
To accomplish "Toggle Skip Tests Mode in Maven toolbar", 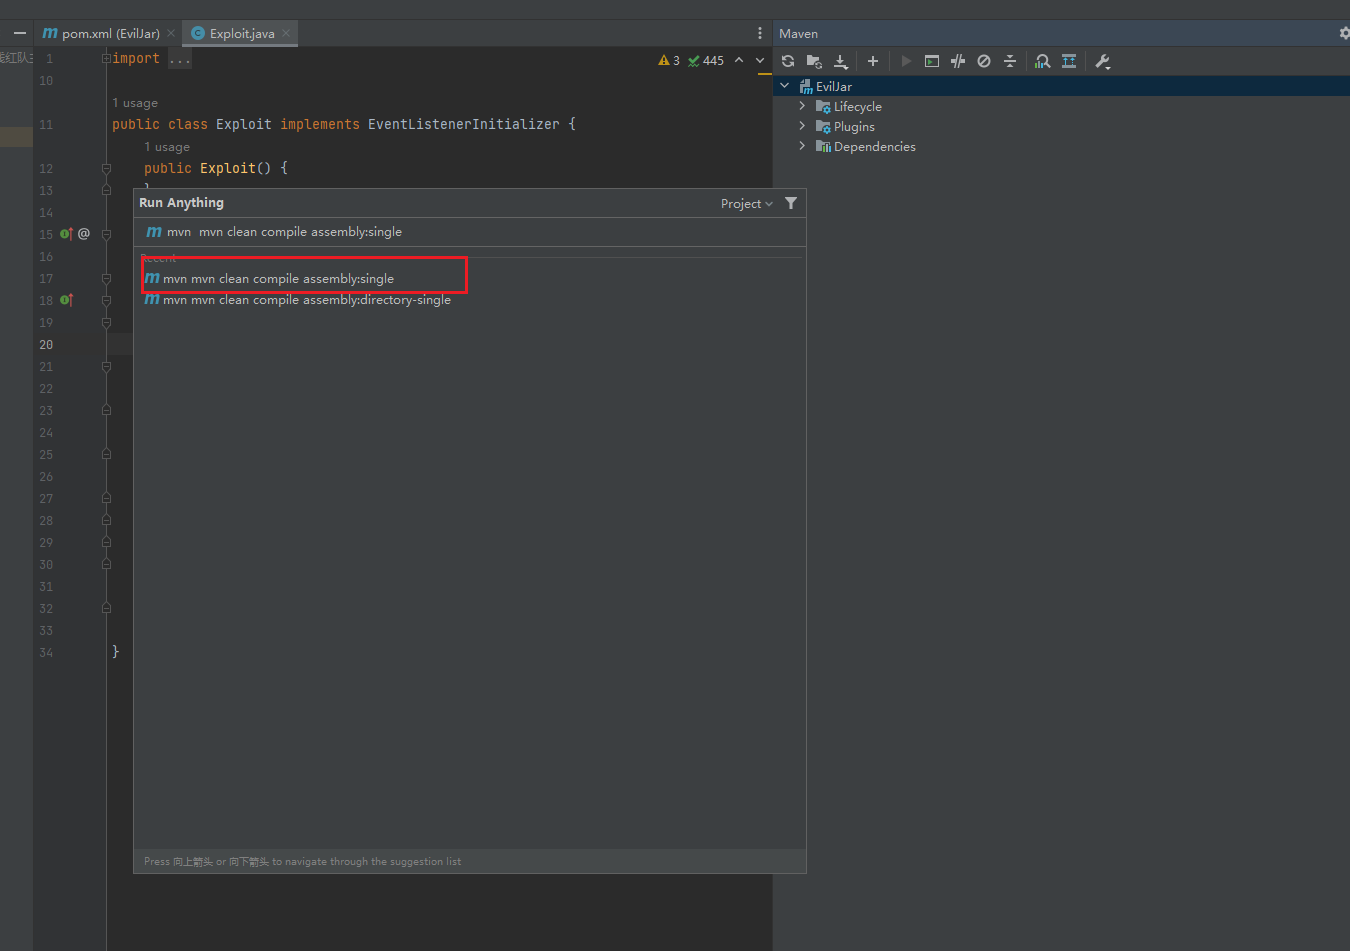I will [x=984, y=61].
